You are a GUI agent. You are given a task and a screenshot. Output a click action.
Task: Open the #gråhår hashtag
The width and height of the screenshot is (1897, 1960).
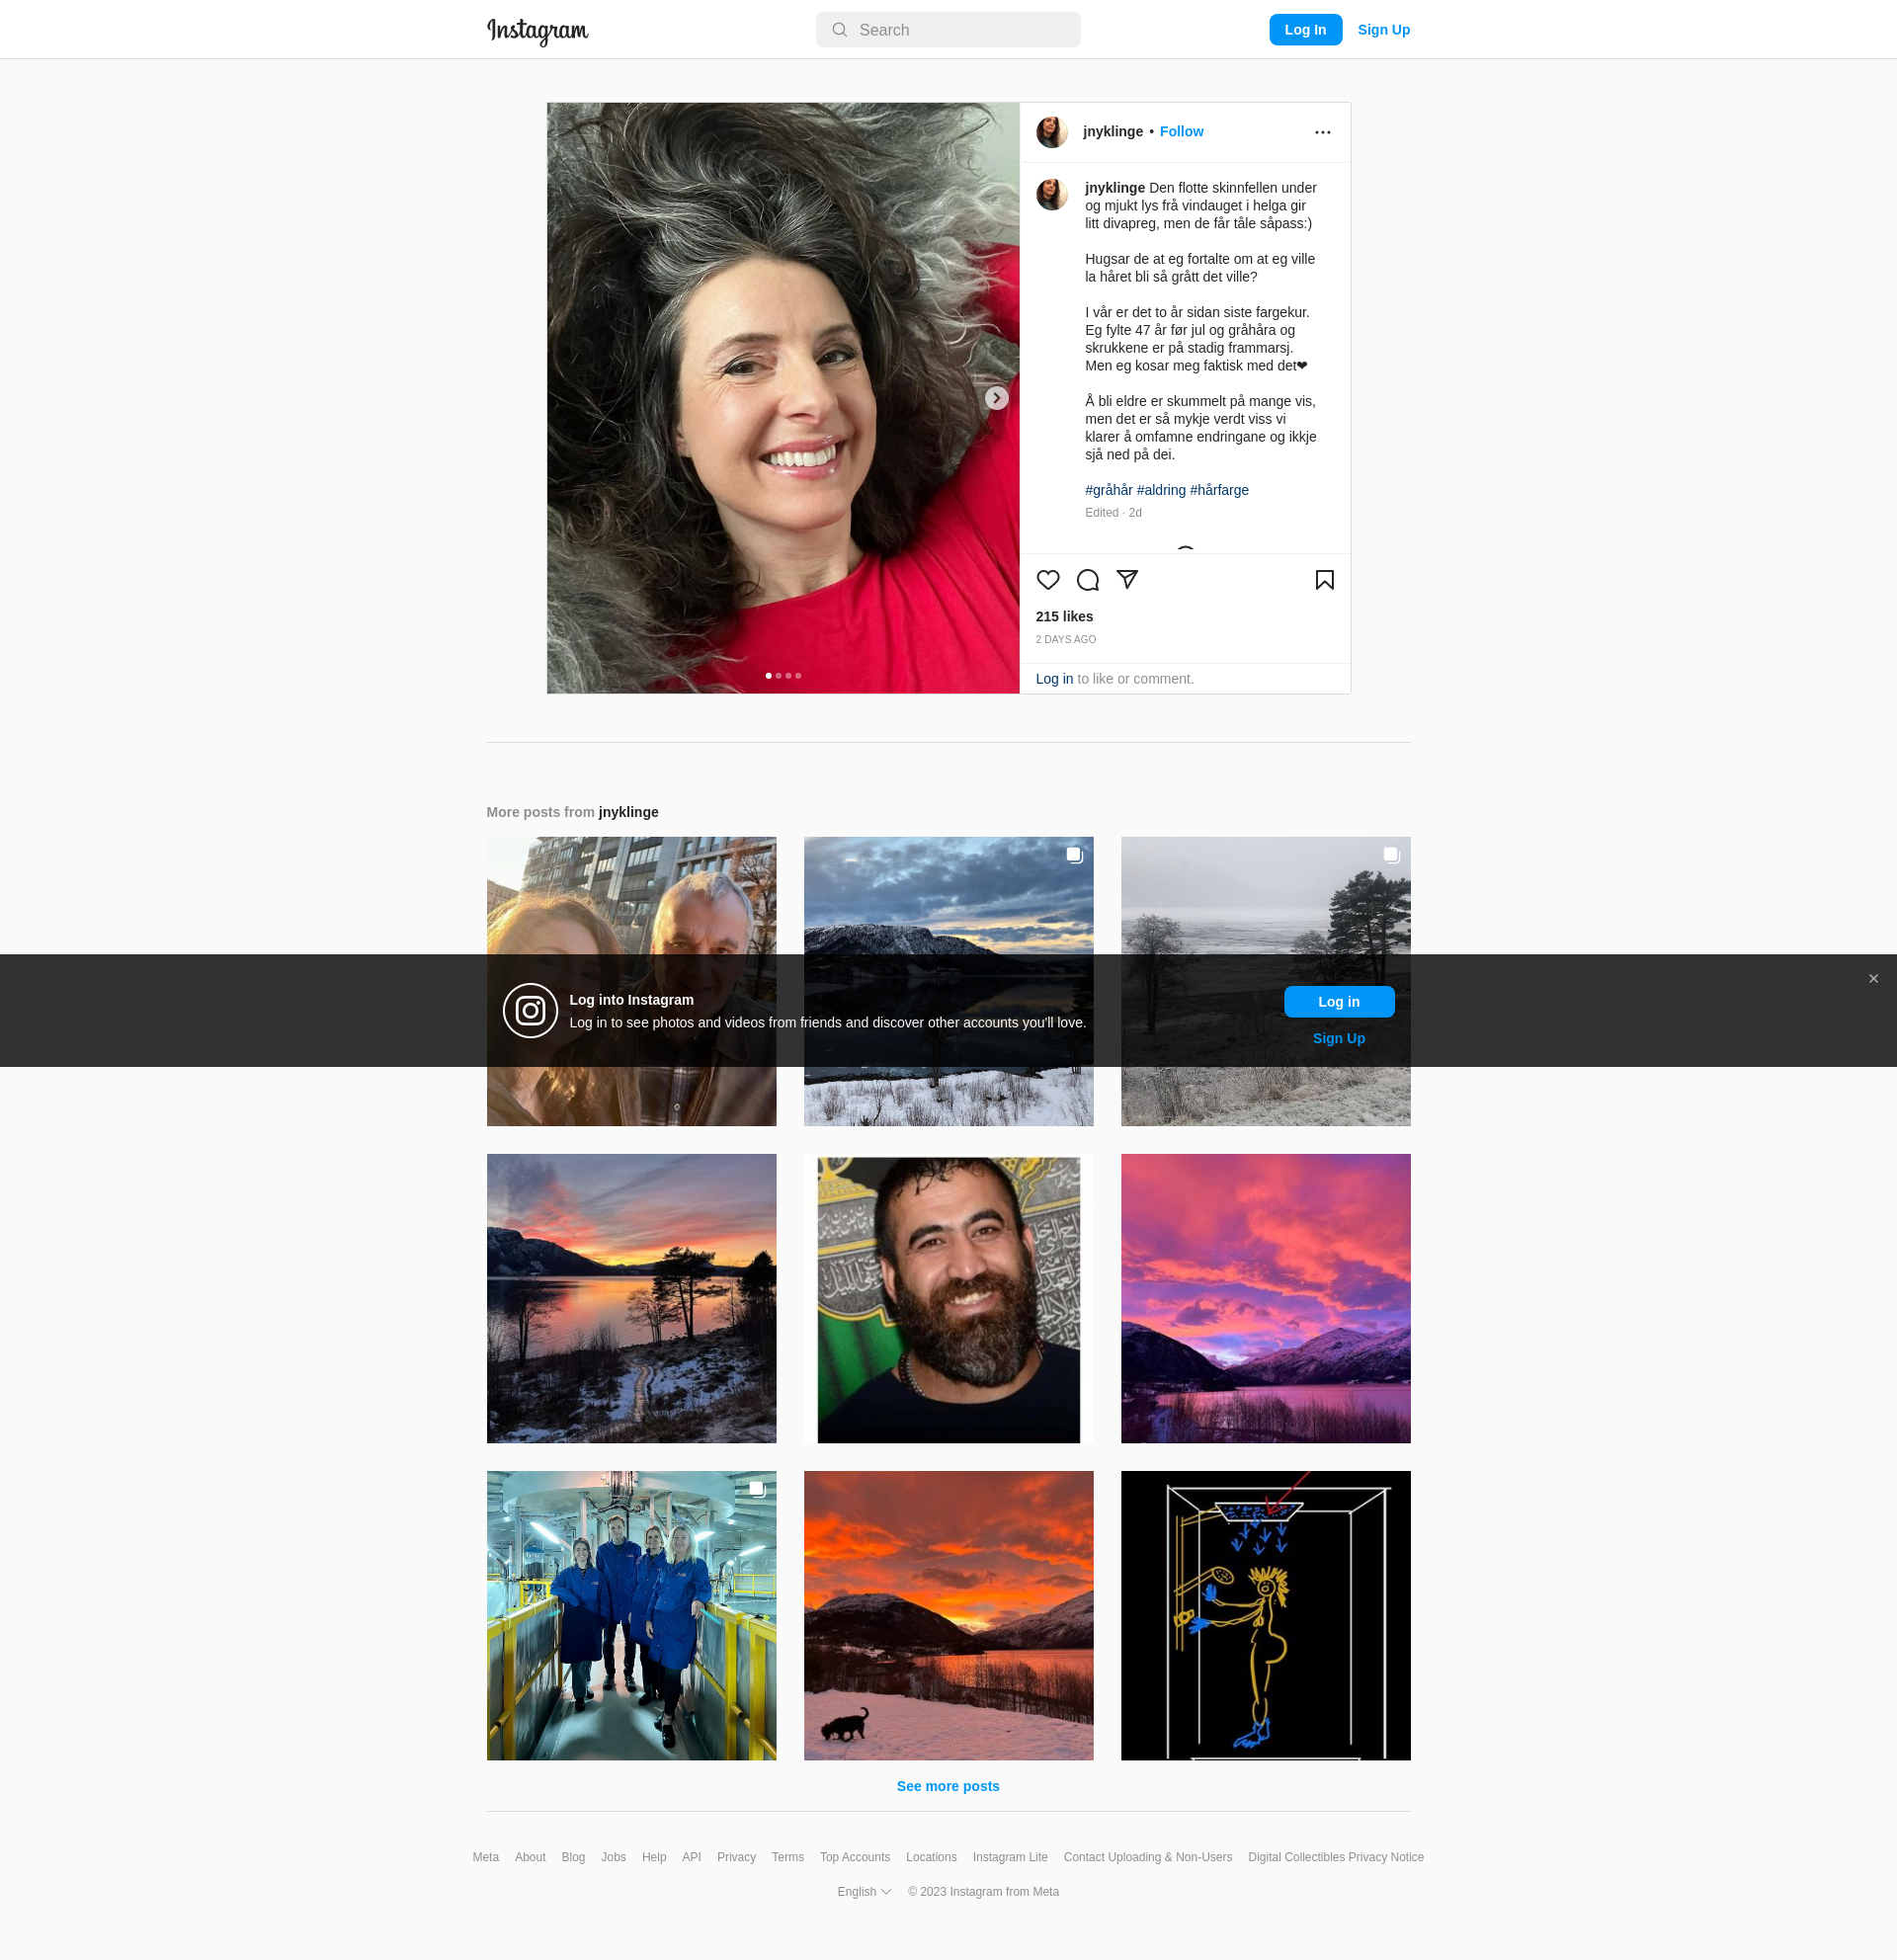coord(1109,490)
